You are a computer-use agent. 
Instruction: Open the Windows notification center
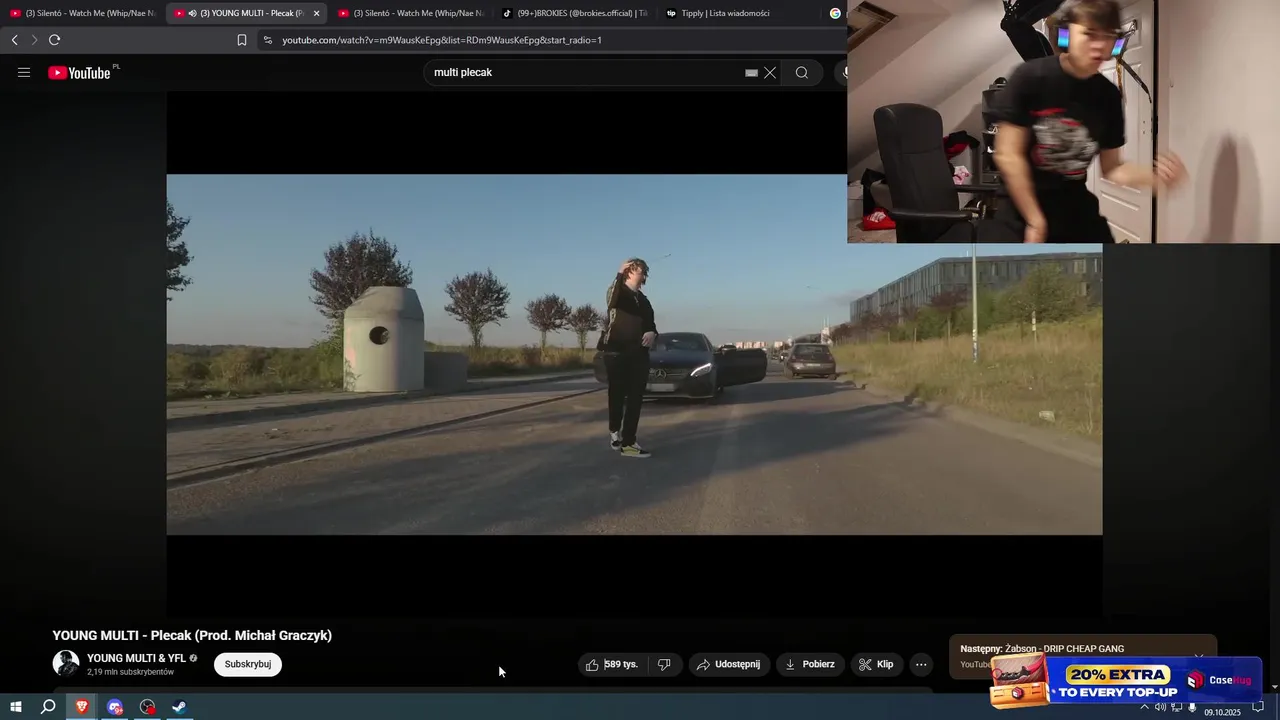tap(1259, 707)
